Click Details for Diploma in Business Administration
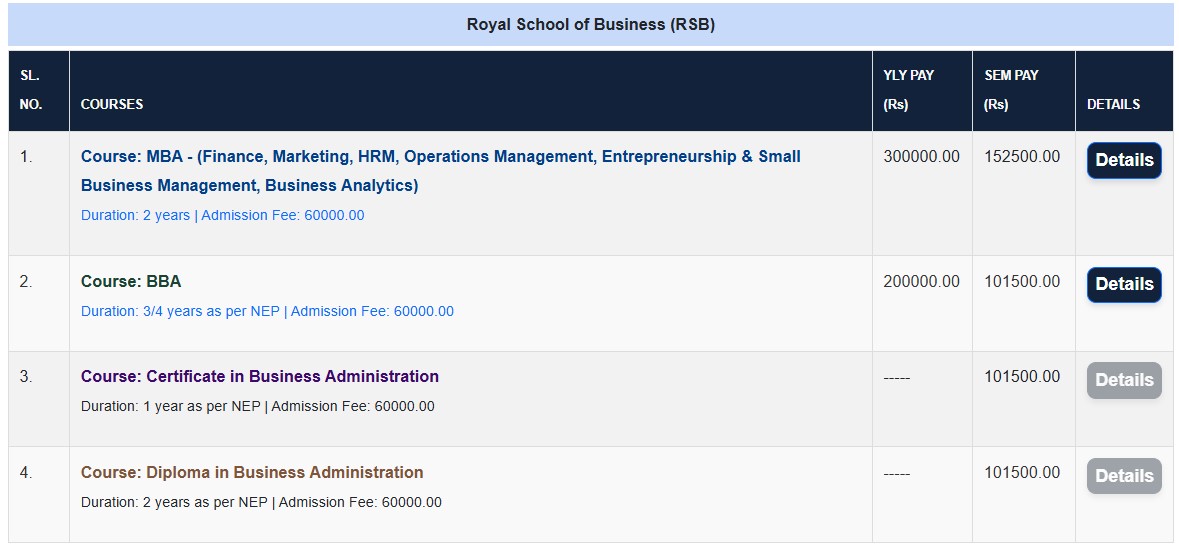 pos(1124,476)
